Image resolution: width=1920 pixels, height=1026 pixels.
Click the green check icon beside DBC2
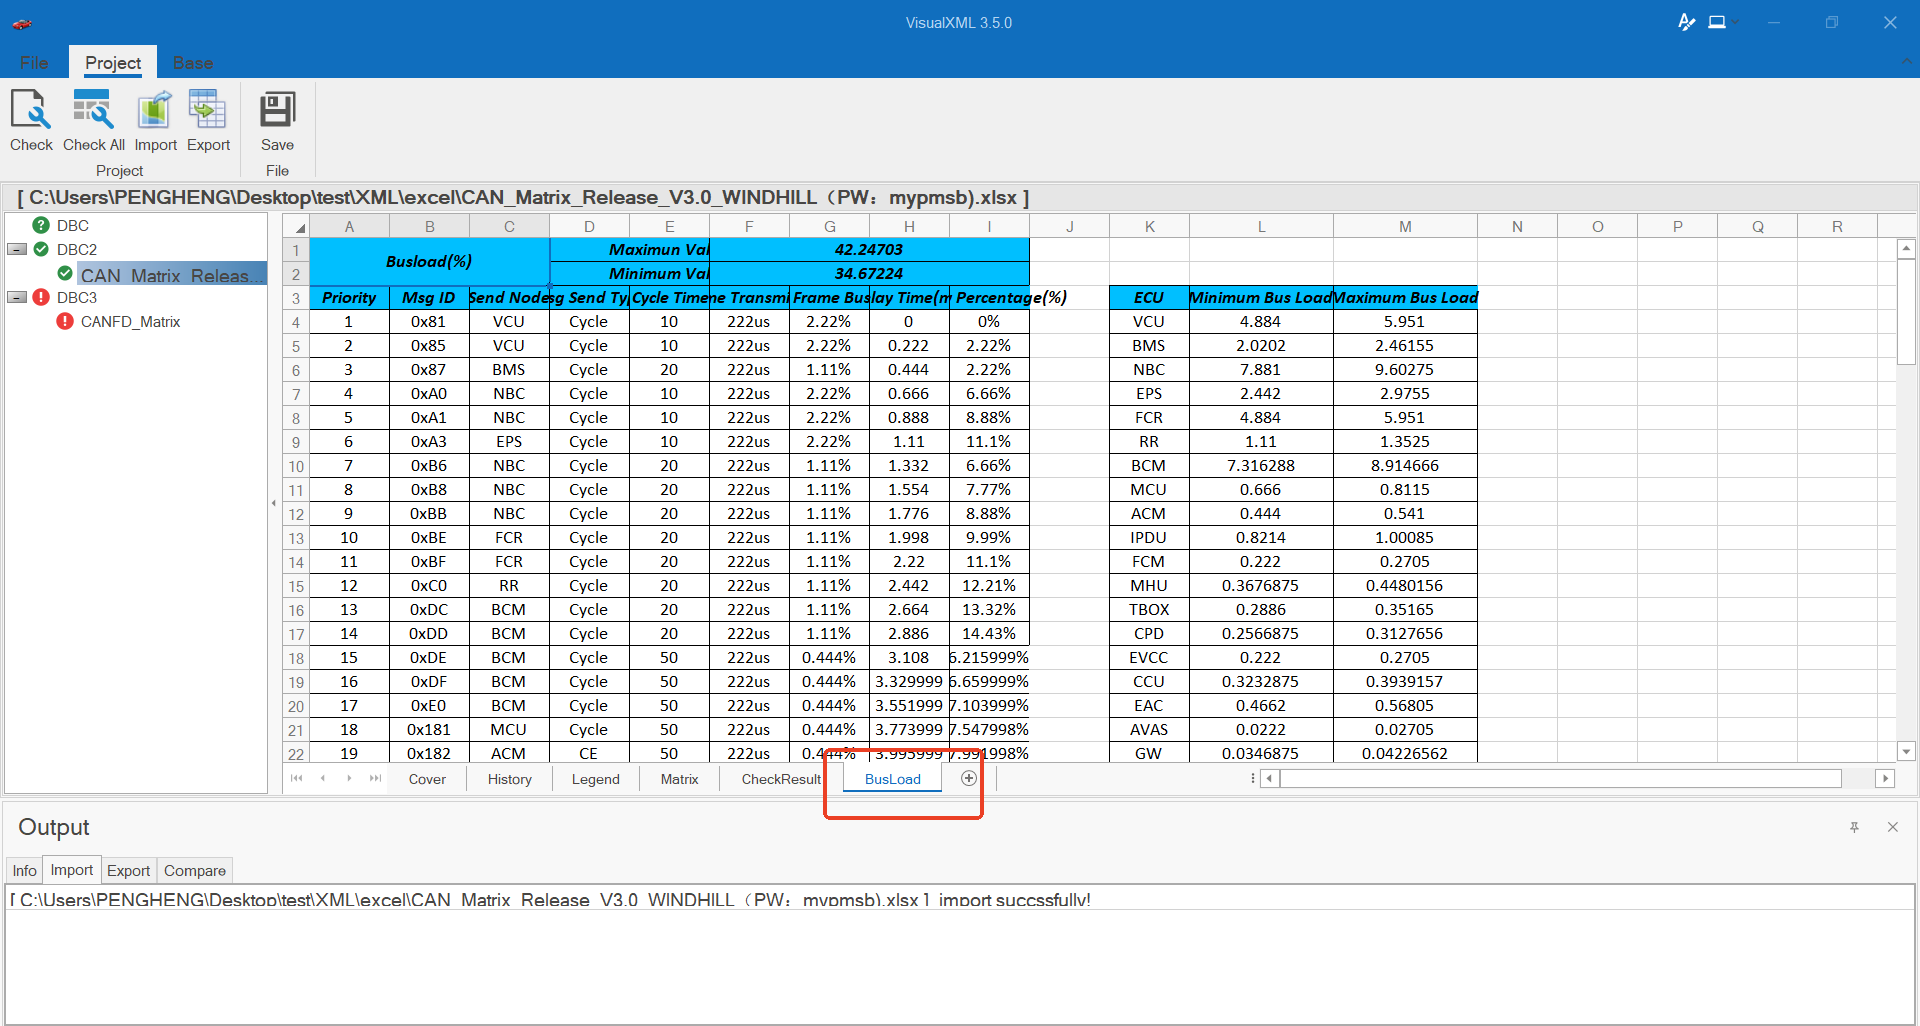(x=41, y=249)
